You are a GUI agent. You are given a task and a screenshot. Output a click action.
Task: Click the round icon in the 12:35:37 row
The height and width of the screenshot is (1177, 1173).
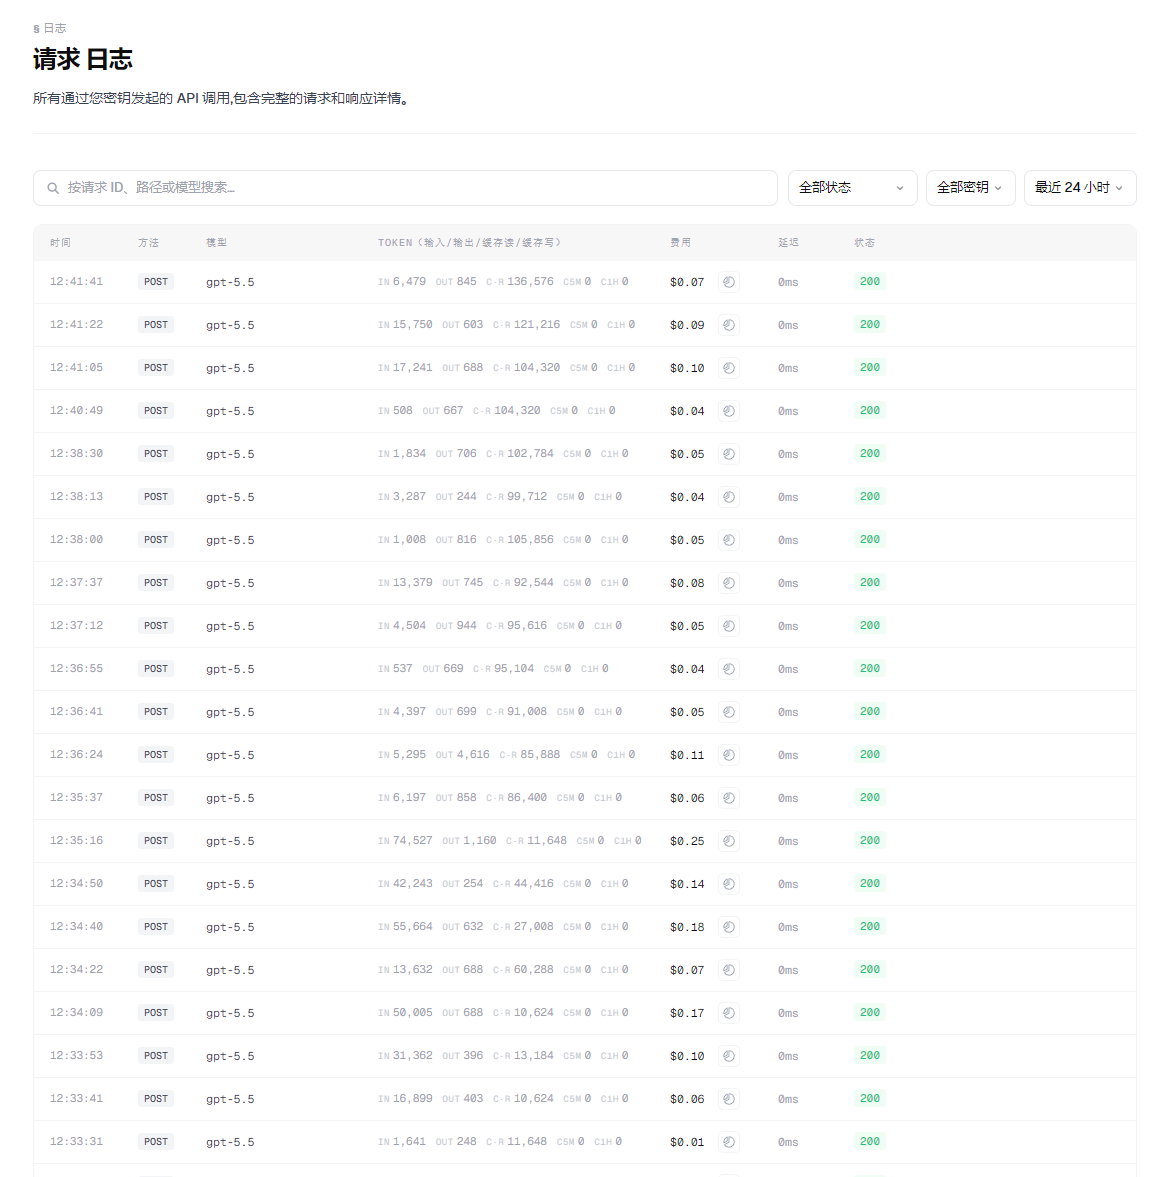pos(729,798)
